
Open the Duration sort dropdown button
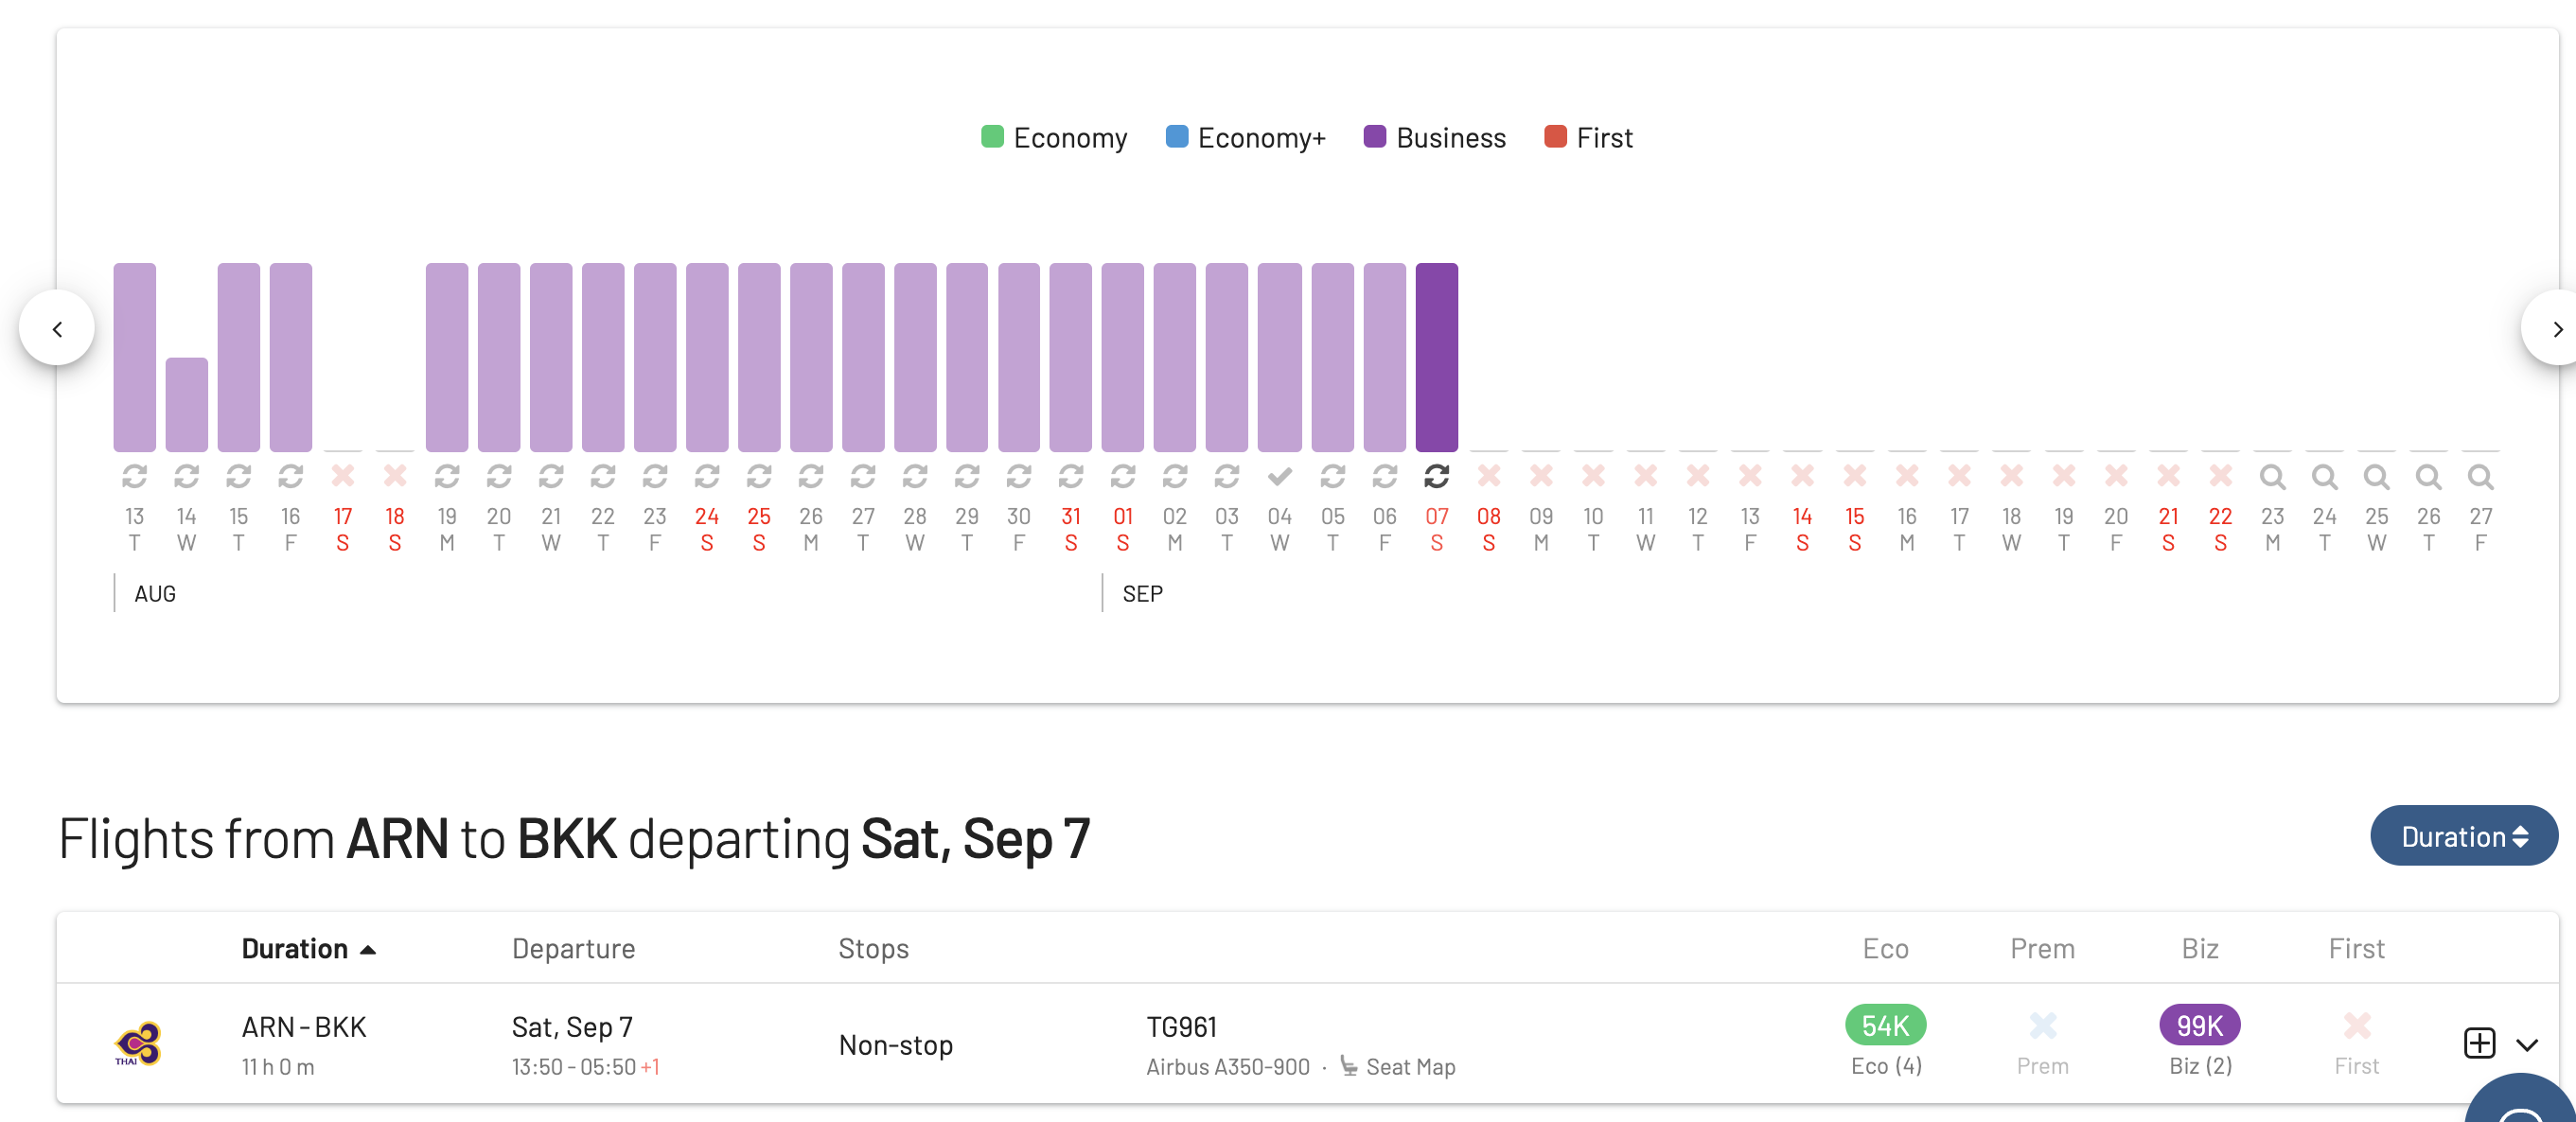[2463, 836]
